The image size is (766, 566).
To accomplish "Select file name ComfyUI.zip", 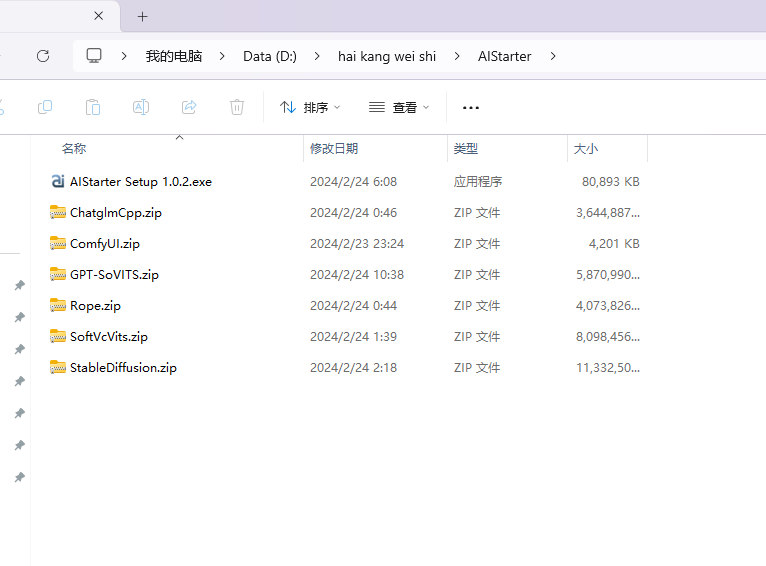I will pos(105,244).
